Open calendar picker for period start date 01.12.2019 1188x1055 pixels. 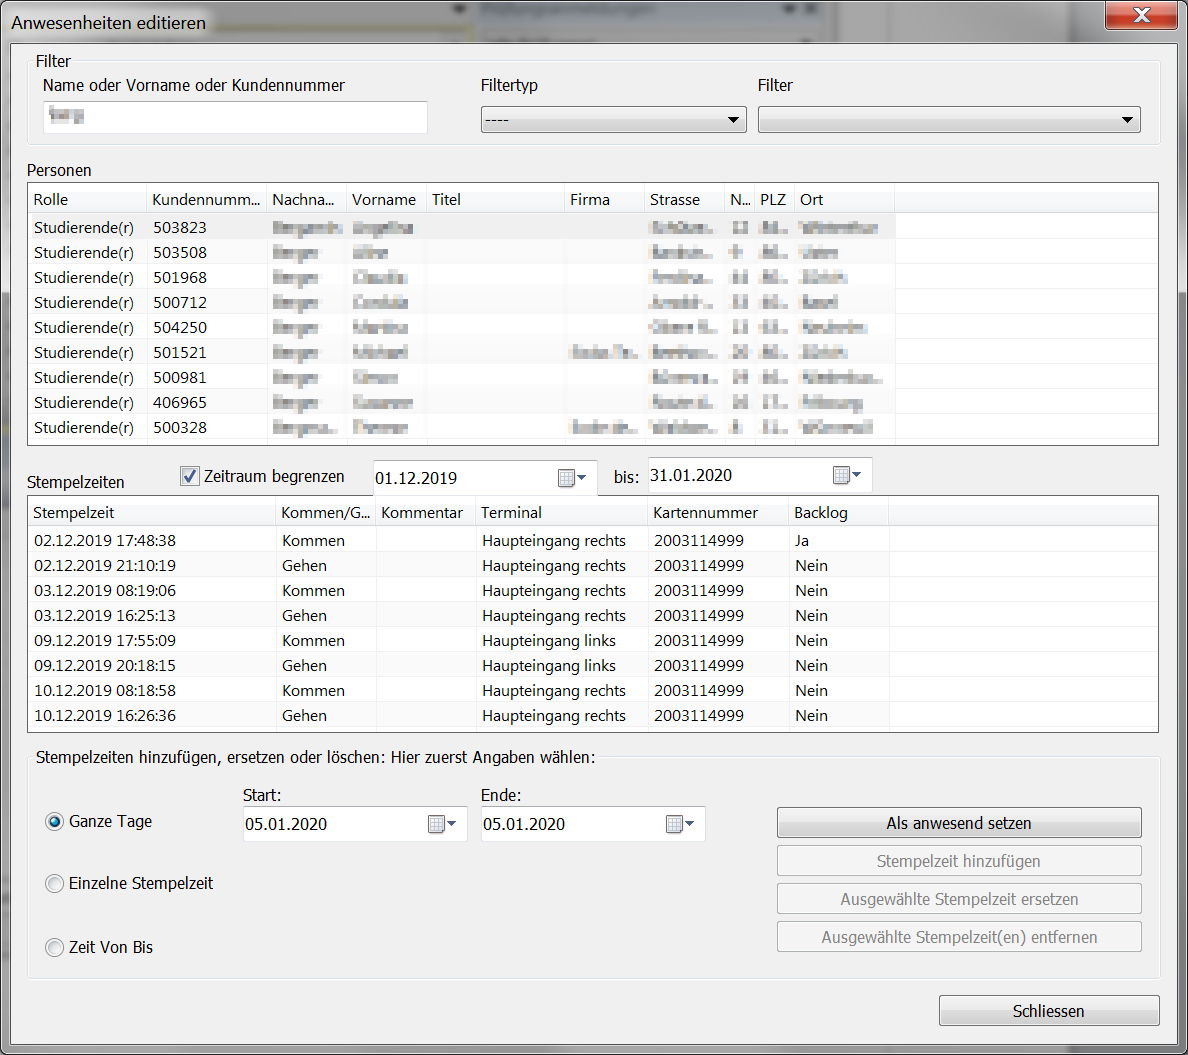coord(572,478)
